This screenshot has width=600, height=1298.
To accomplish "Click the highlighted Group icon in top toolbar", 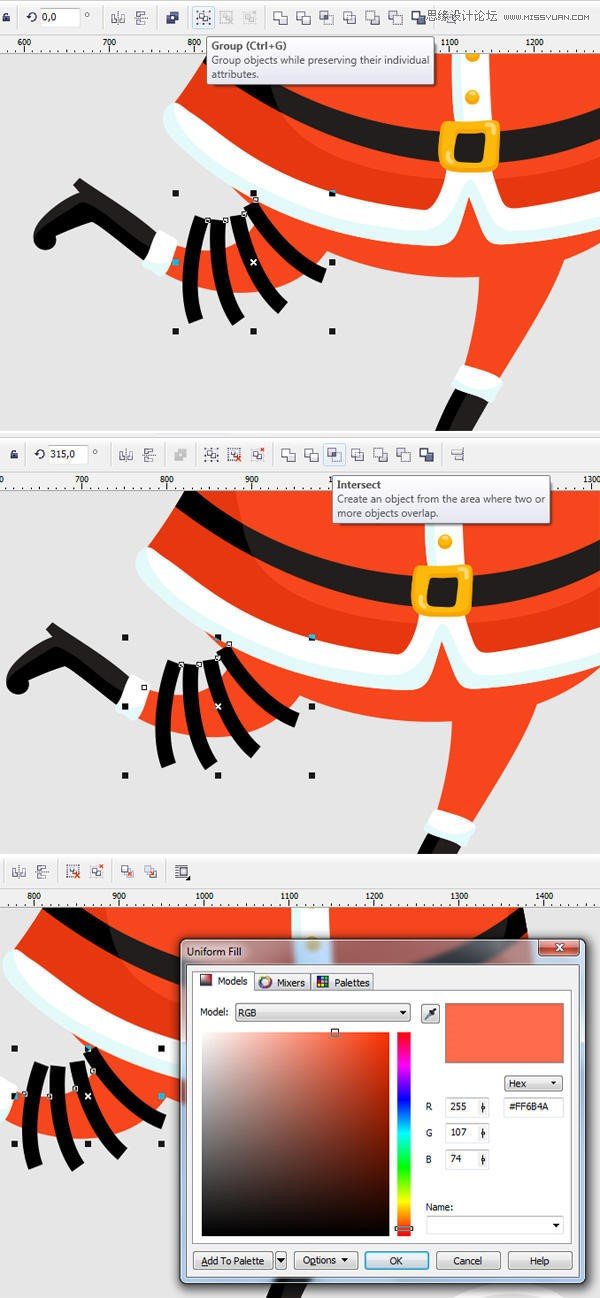I will (x=203, y=17).
